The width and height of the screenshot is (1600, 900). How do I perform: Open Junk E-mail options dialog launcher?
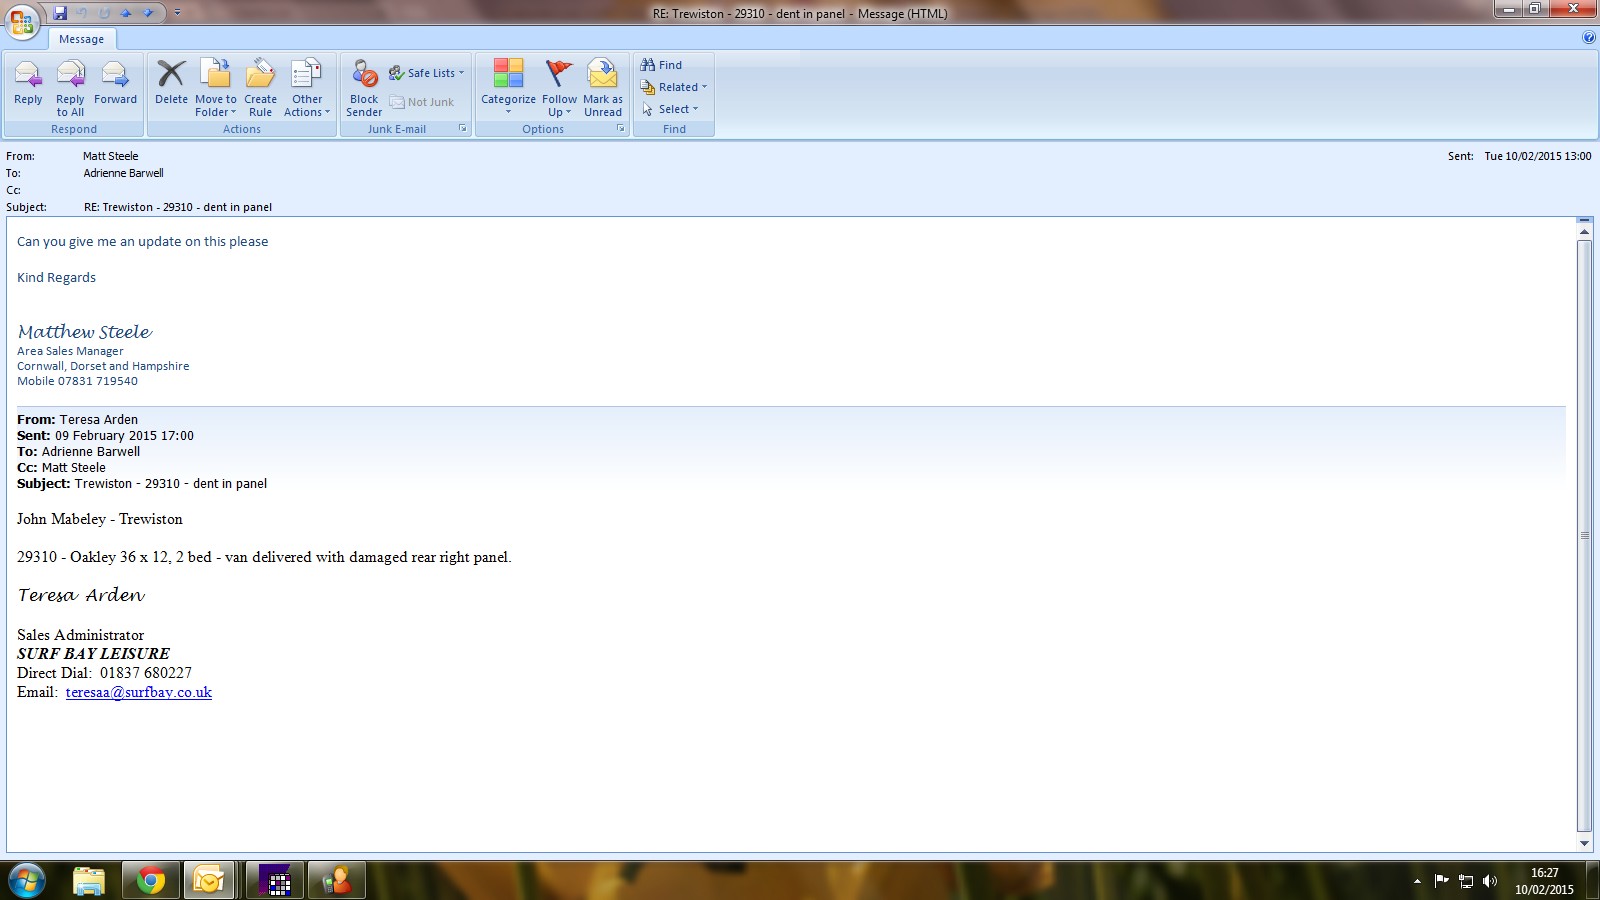click(463, 128)
